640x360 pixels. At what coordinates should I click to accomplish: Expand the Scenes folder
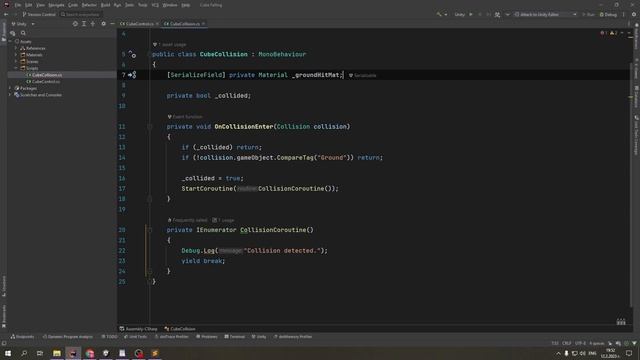(x=16, y=61)
